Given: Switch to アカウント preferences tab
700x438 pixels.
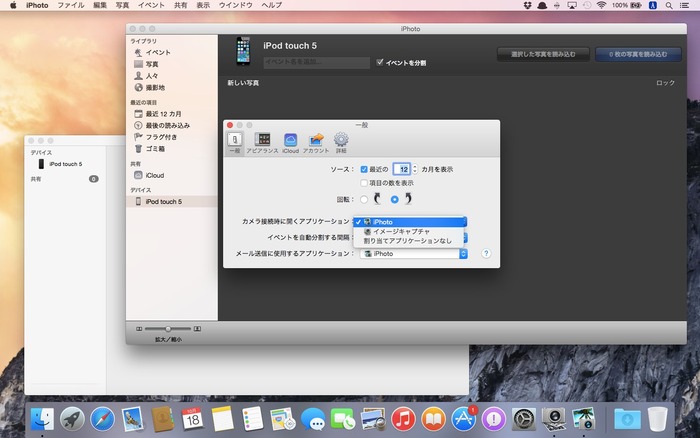Looking at the screenshot, I should [316, 143].
